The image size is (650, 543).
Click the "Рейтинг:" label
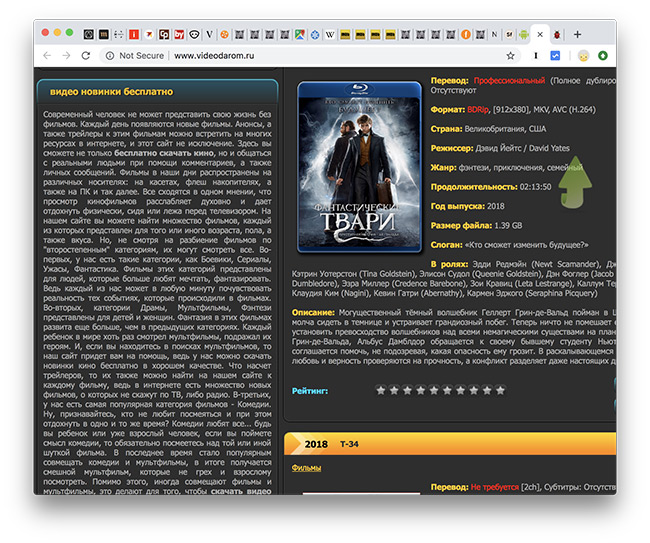[310, 391]
